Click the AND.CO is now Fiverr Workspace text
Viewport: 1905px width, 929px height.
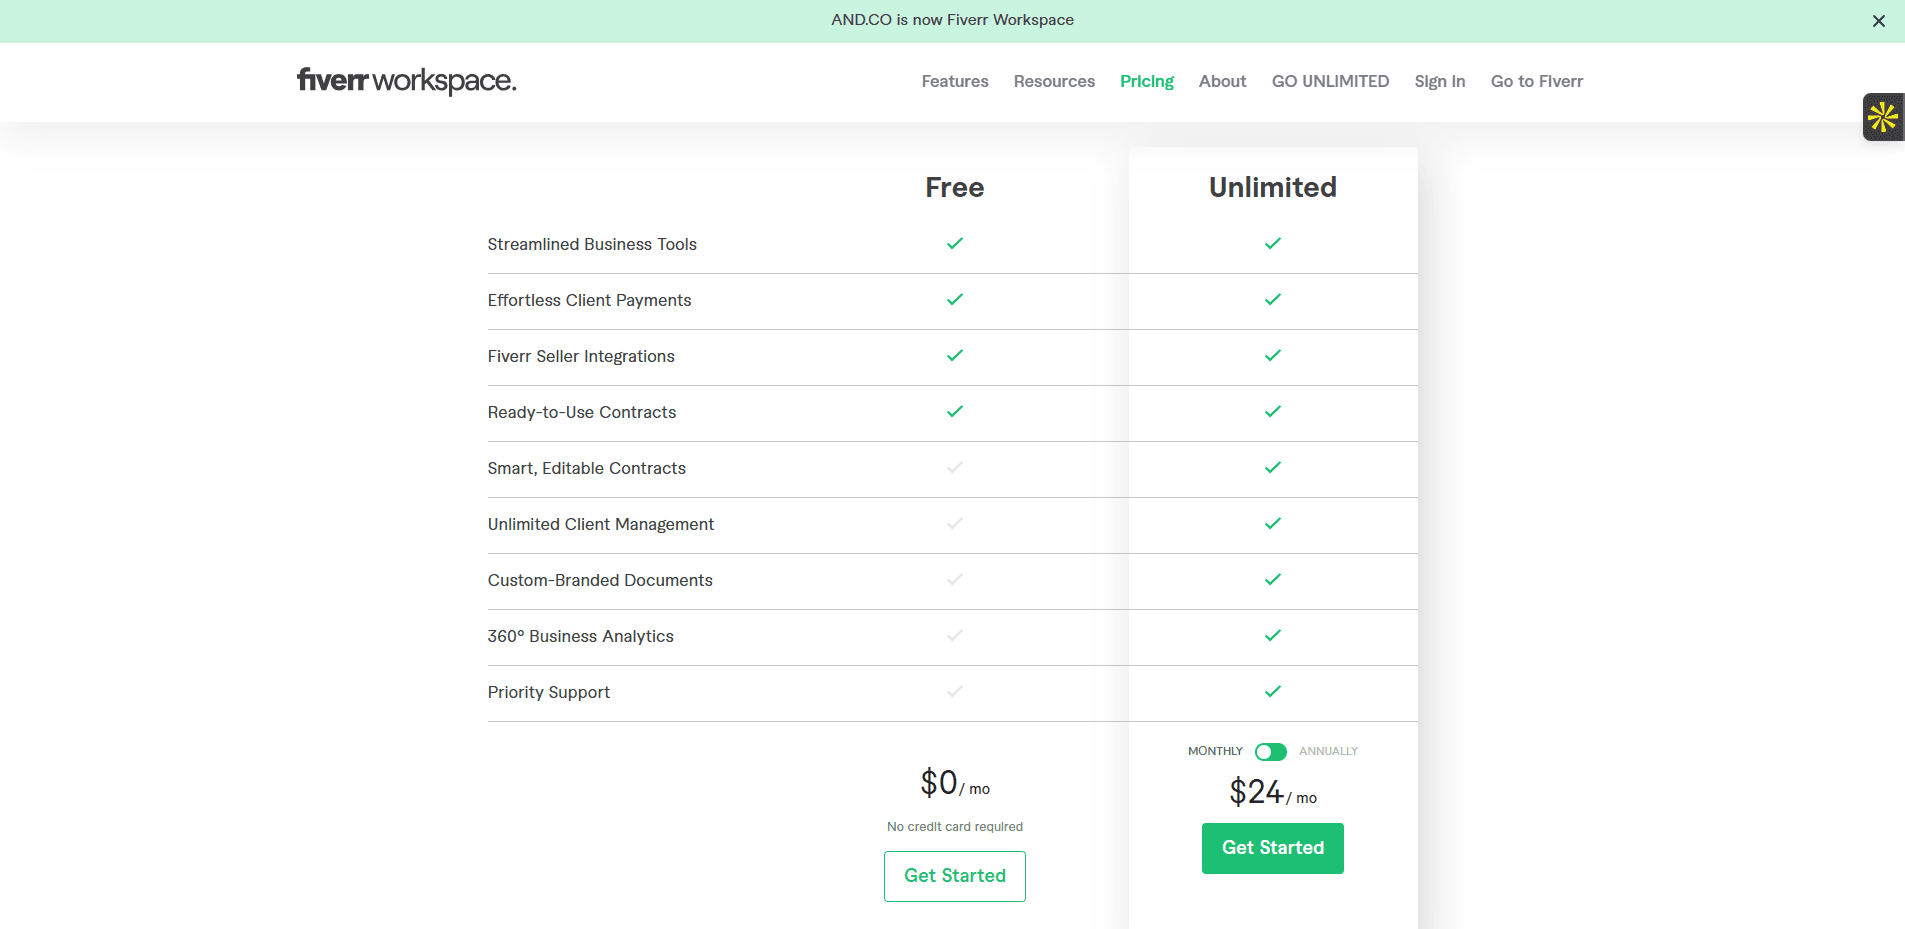[952, 20]
